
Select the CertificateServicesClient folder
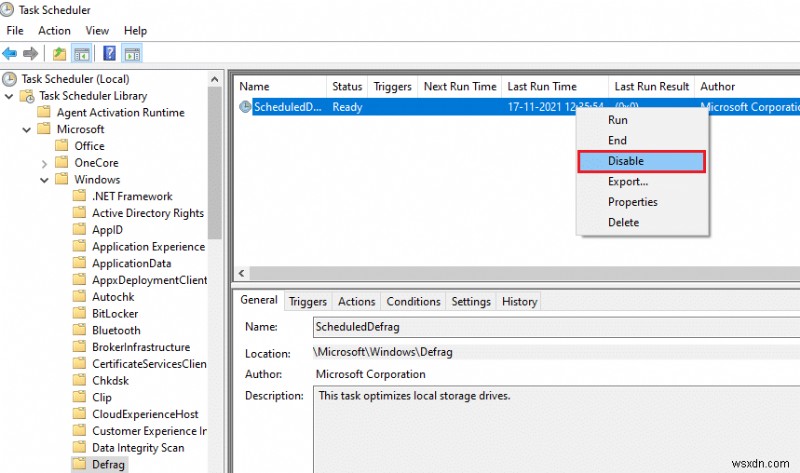(x=149, y=364)
